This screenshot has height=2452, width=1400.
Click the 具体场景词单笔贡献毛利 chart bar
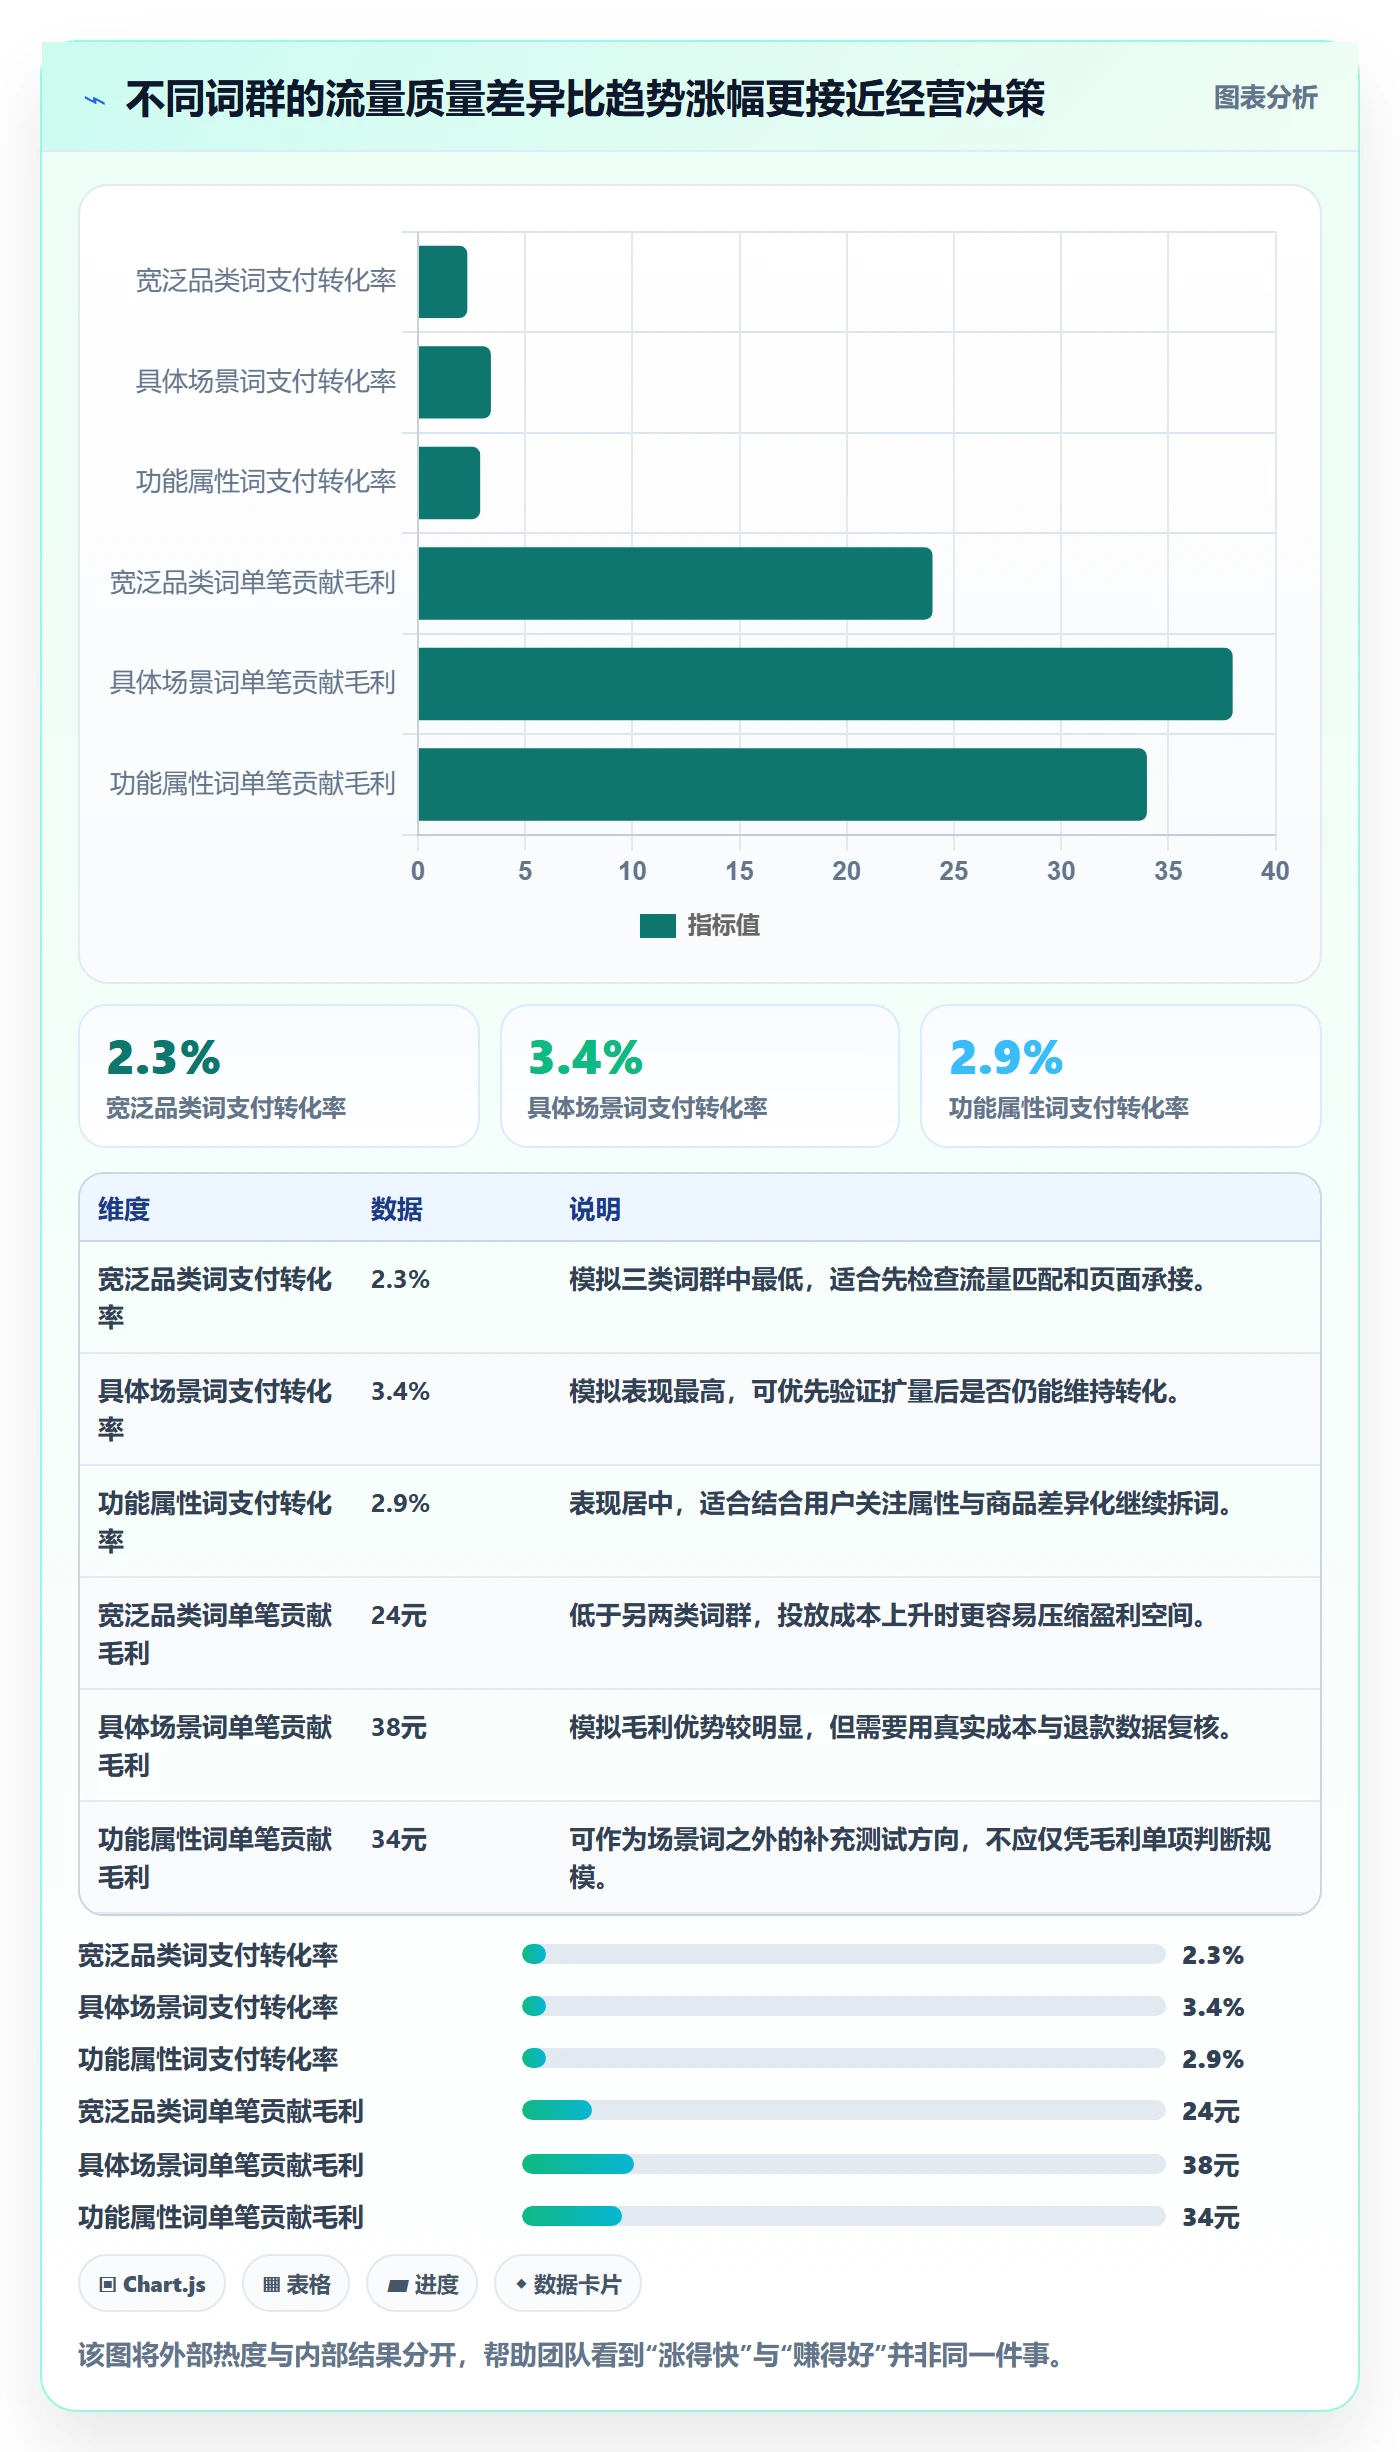825,684
